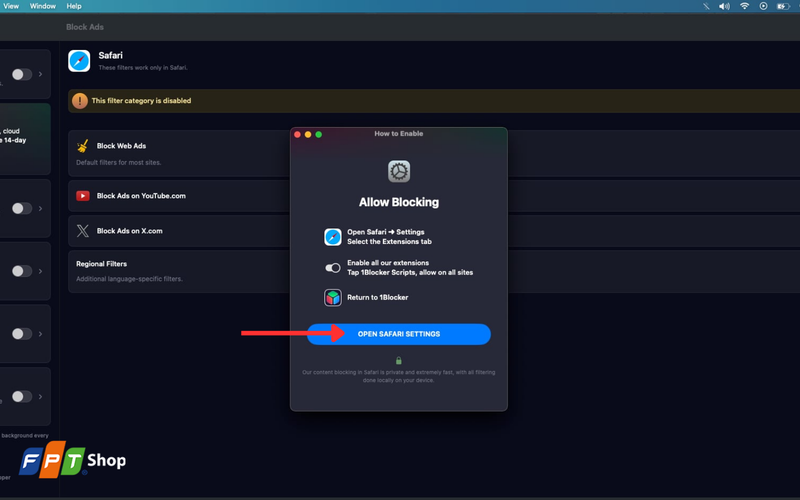Click the orange warning icon in the disabled banner

pyautogui.click(x=80, y=101)
